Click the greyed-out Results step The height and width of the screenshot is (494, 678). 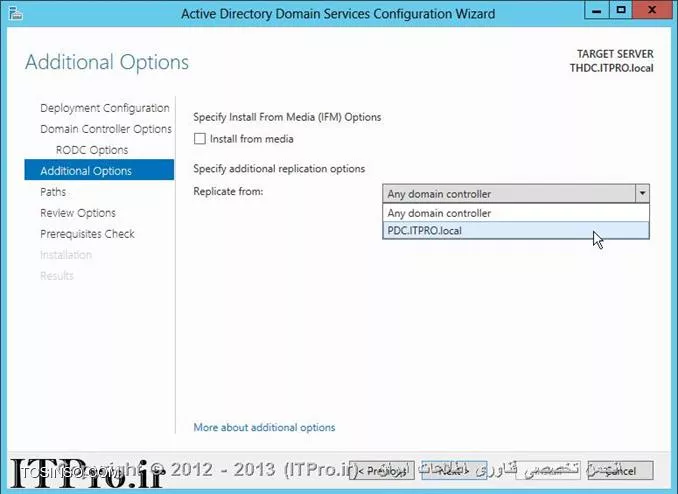(57, 276)
